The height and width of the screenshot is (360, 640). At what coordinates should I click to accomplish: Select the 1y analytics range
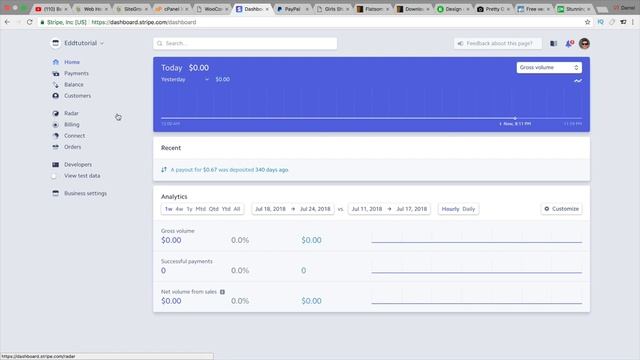coord(189,209)
